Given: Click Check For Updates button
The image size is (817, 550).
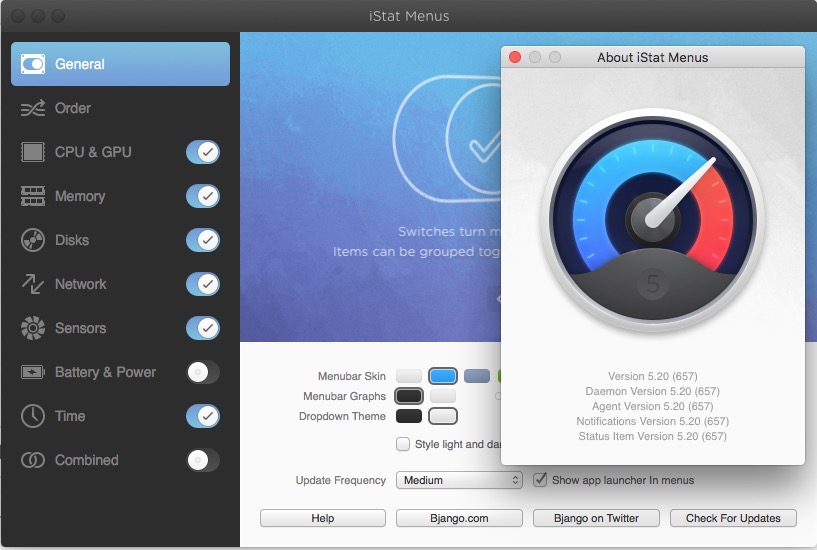Looking at the screenshot, I should (733, 518).
